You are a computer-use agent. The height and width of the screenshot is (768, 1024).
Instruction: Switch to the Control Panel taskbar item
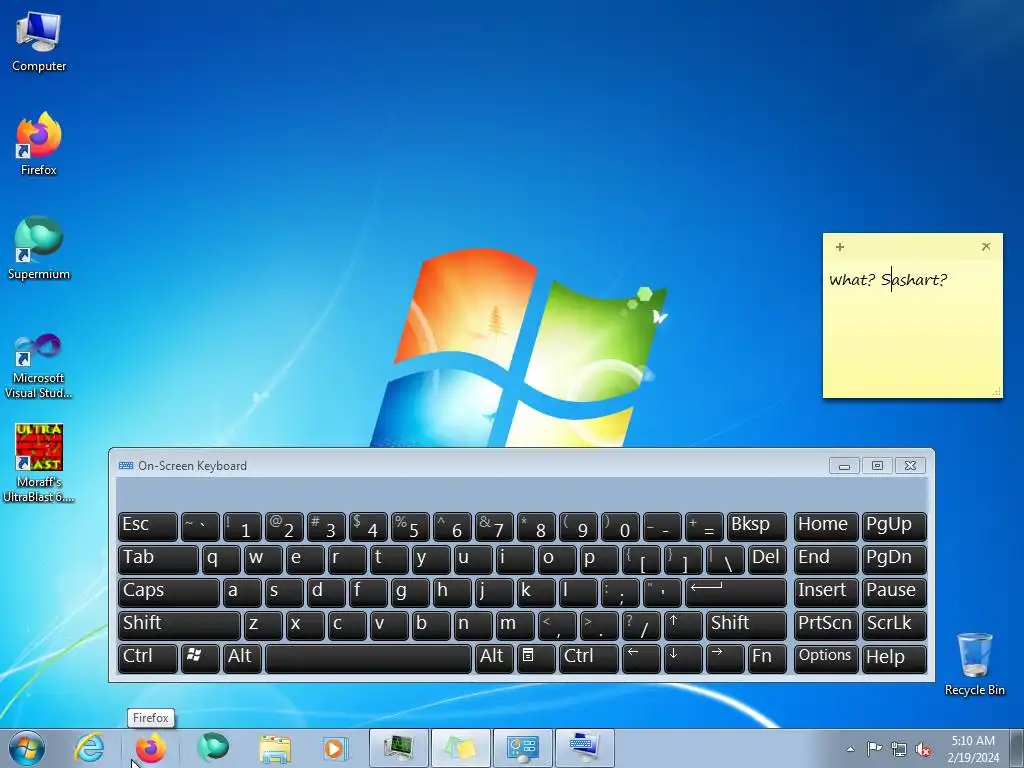(x=523, y=748)
